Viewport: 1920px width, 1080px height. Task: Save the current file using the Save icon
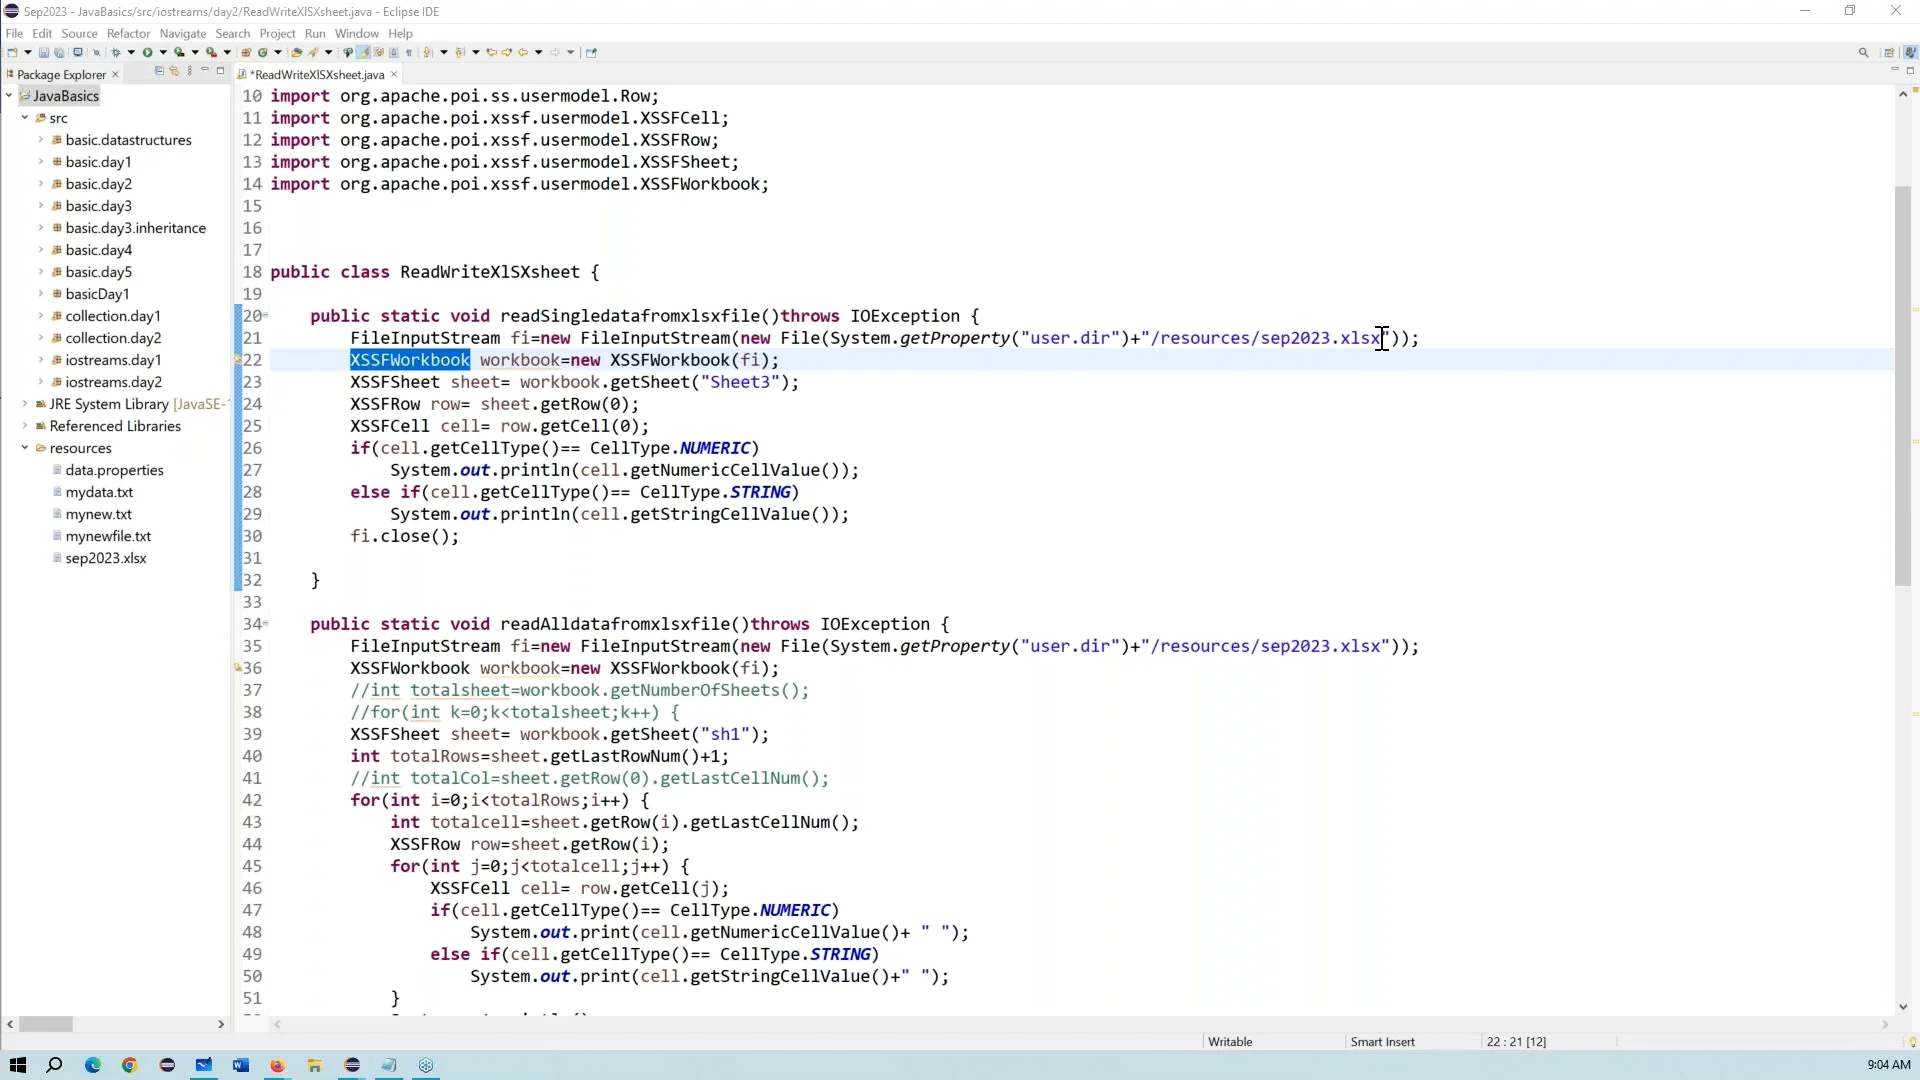tap(44, 52)
